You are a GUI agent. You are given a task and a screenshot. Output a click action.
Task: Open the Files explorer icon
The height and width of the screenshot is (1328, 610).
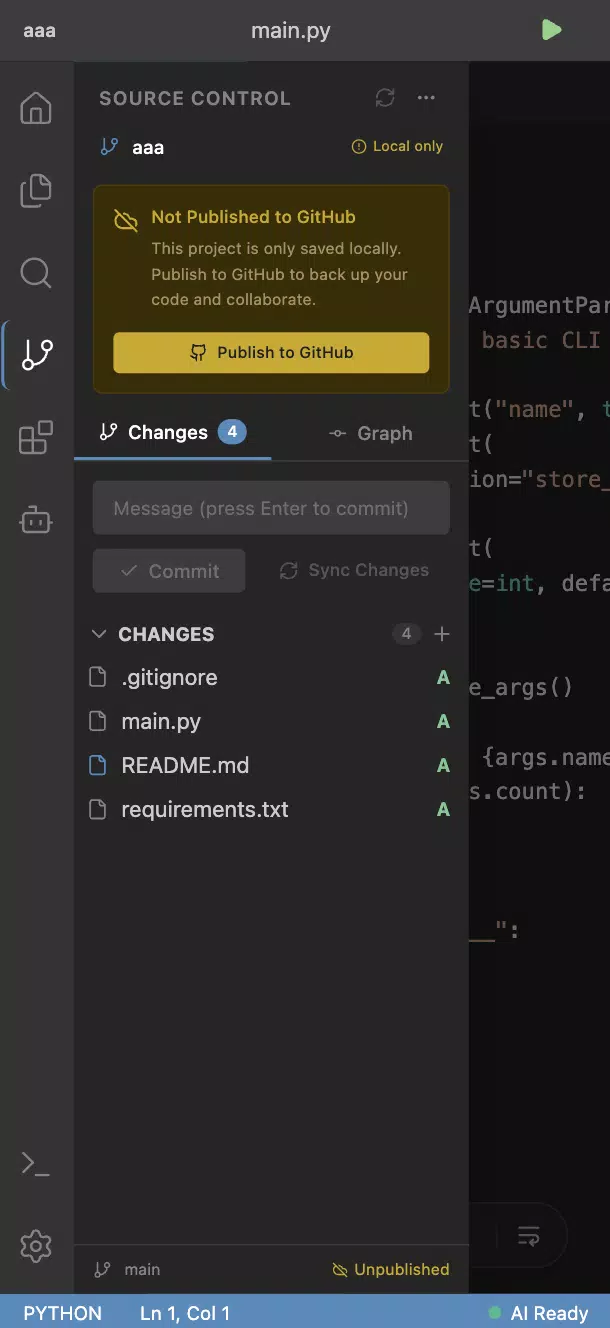pos(36,190)
